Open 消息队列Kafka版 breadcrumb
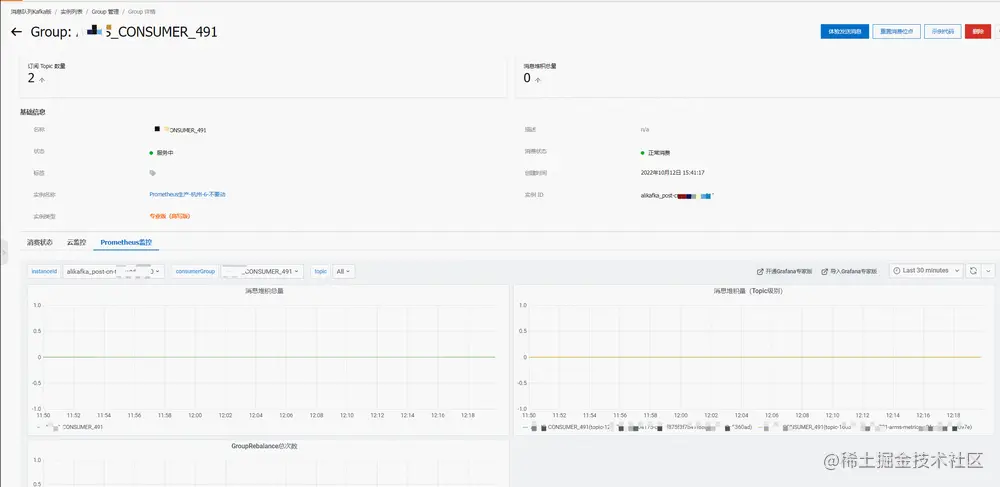Viewport: 1000px width, 487px height. (31, 11)
